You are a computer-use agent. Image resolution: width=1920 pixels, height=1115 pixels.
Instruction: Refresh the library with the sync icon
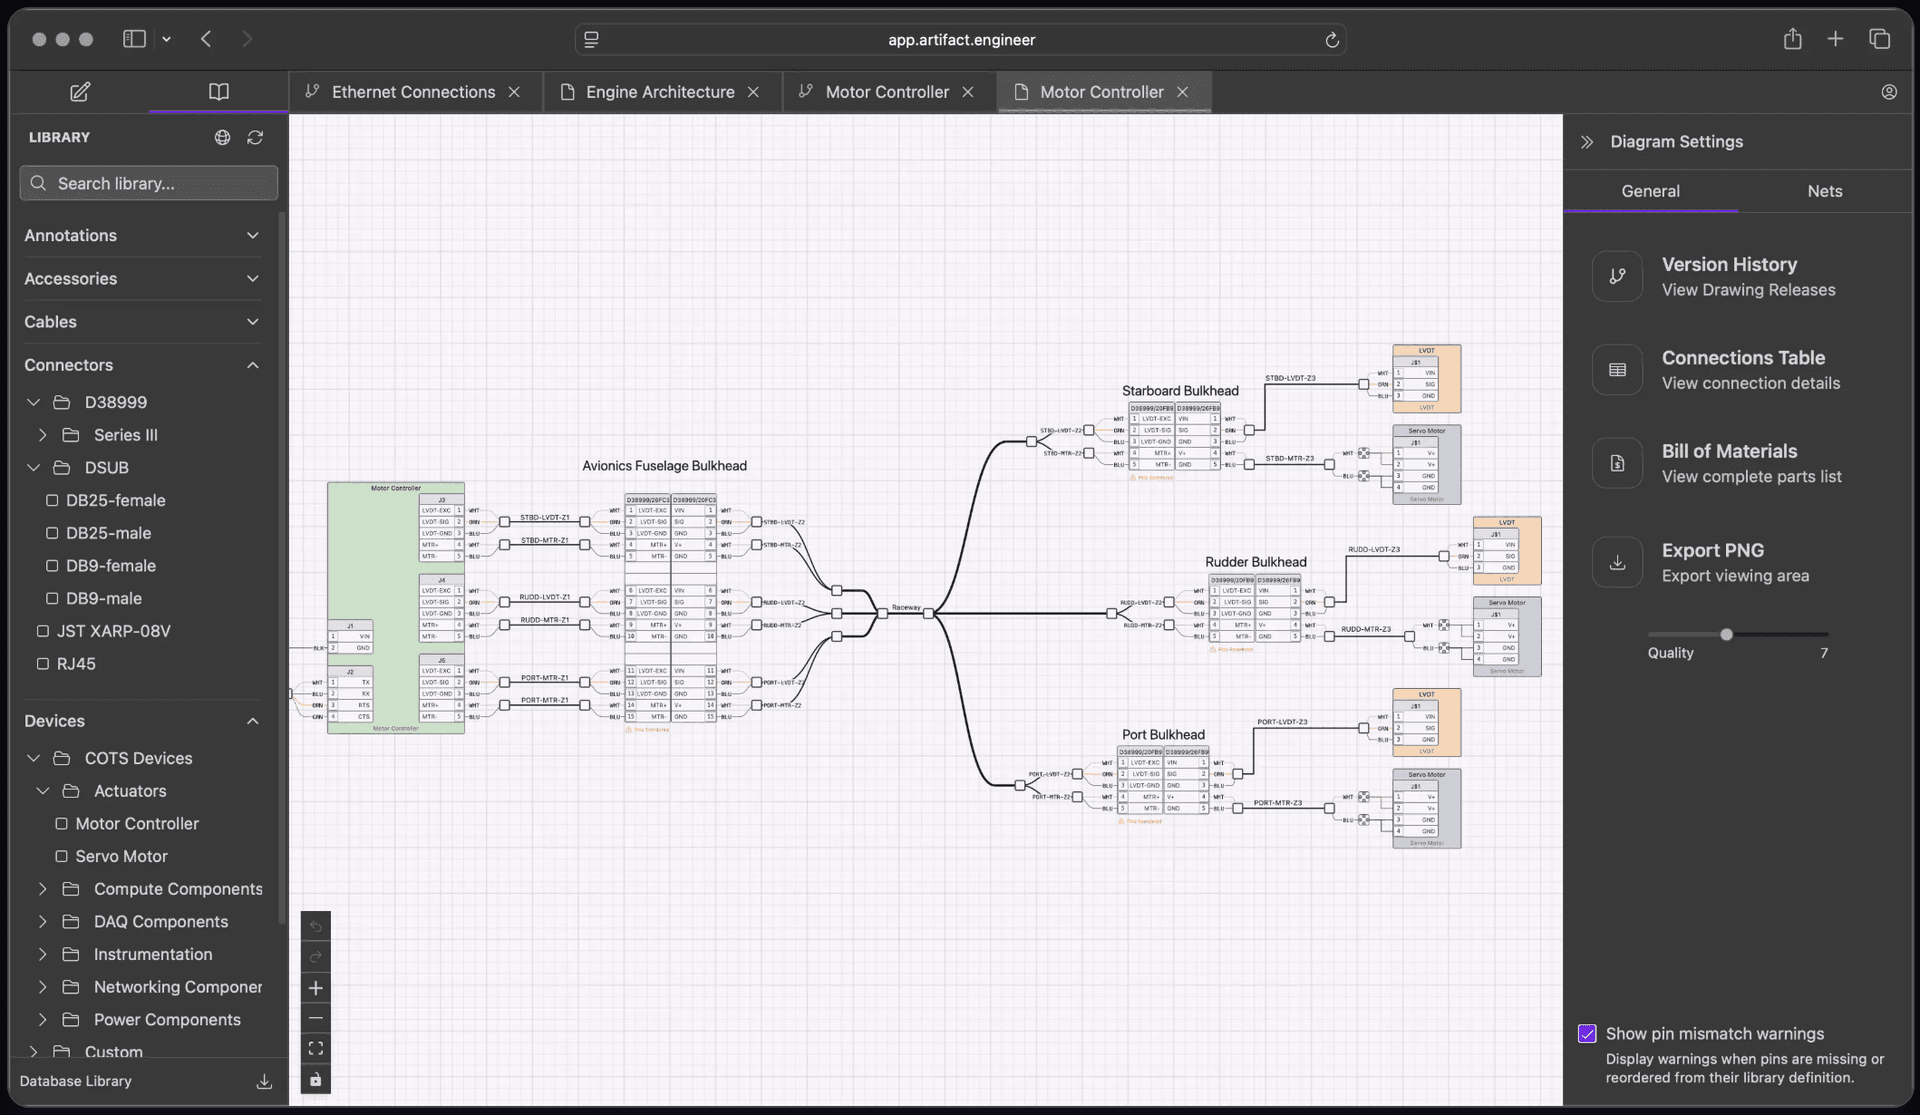tap(255, 138)
